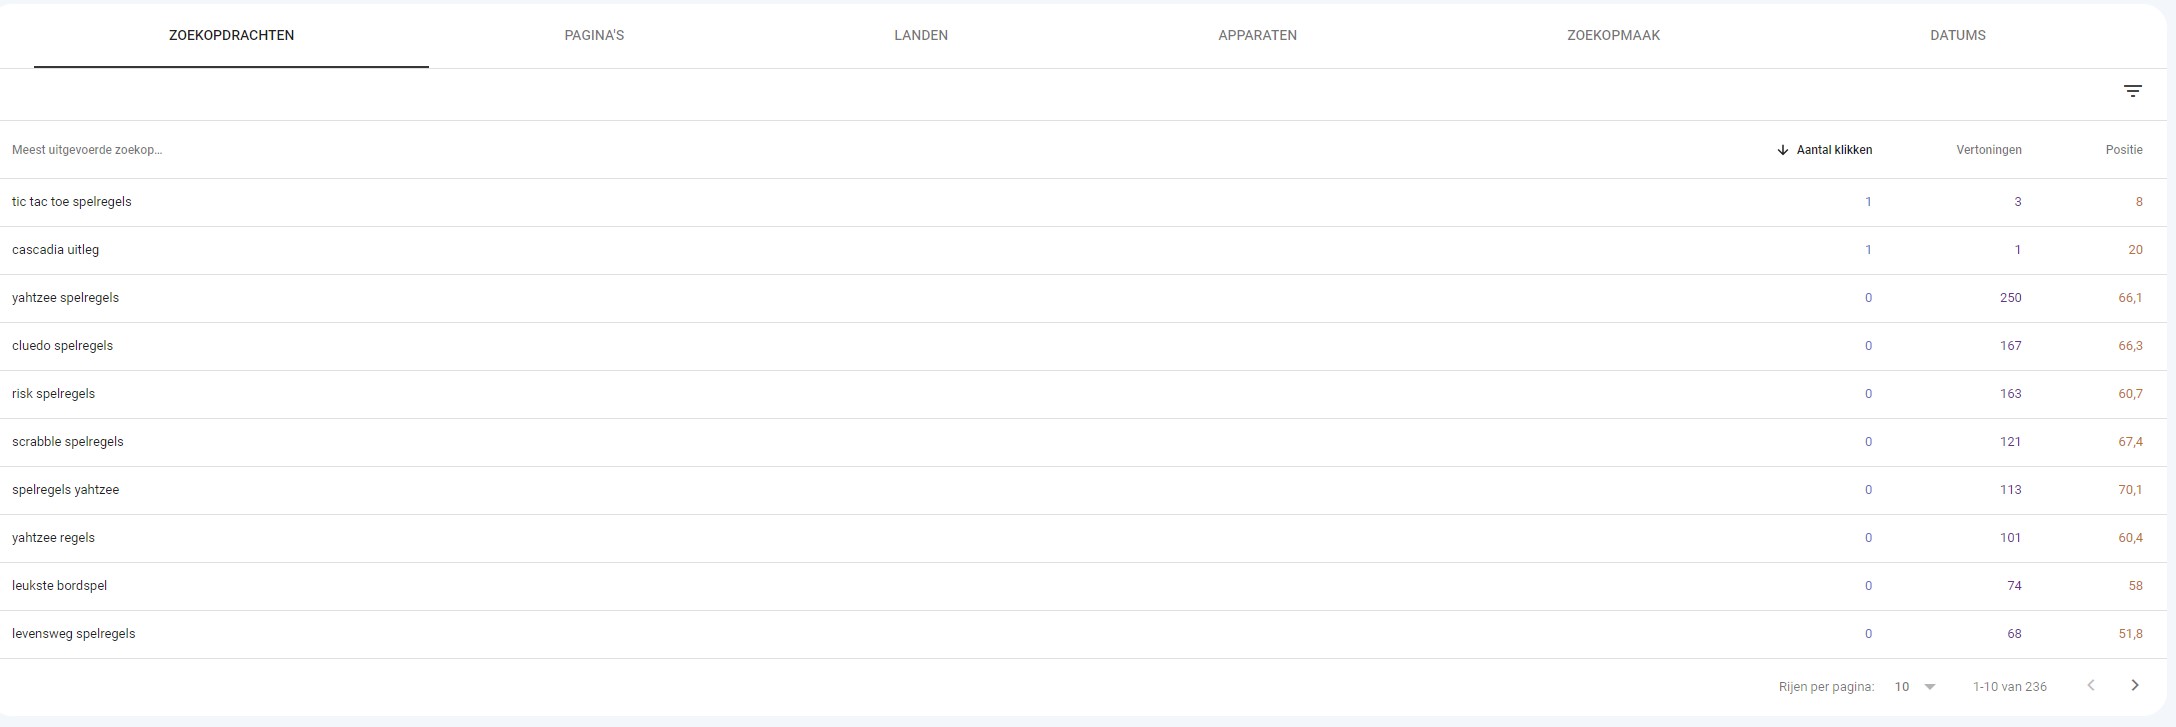Select query 'risk spelregels'
This screenshot has width=2176, height=727.
point(54,394)
